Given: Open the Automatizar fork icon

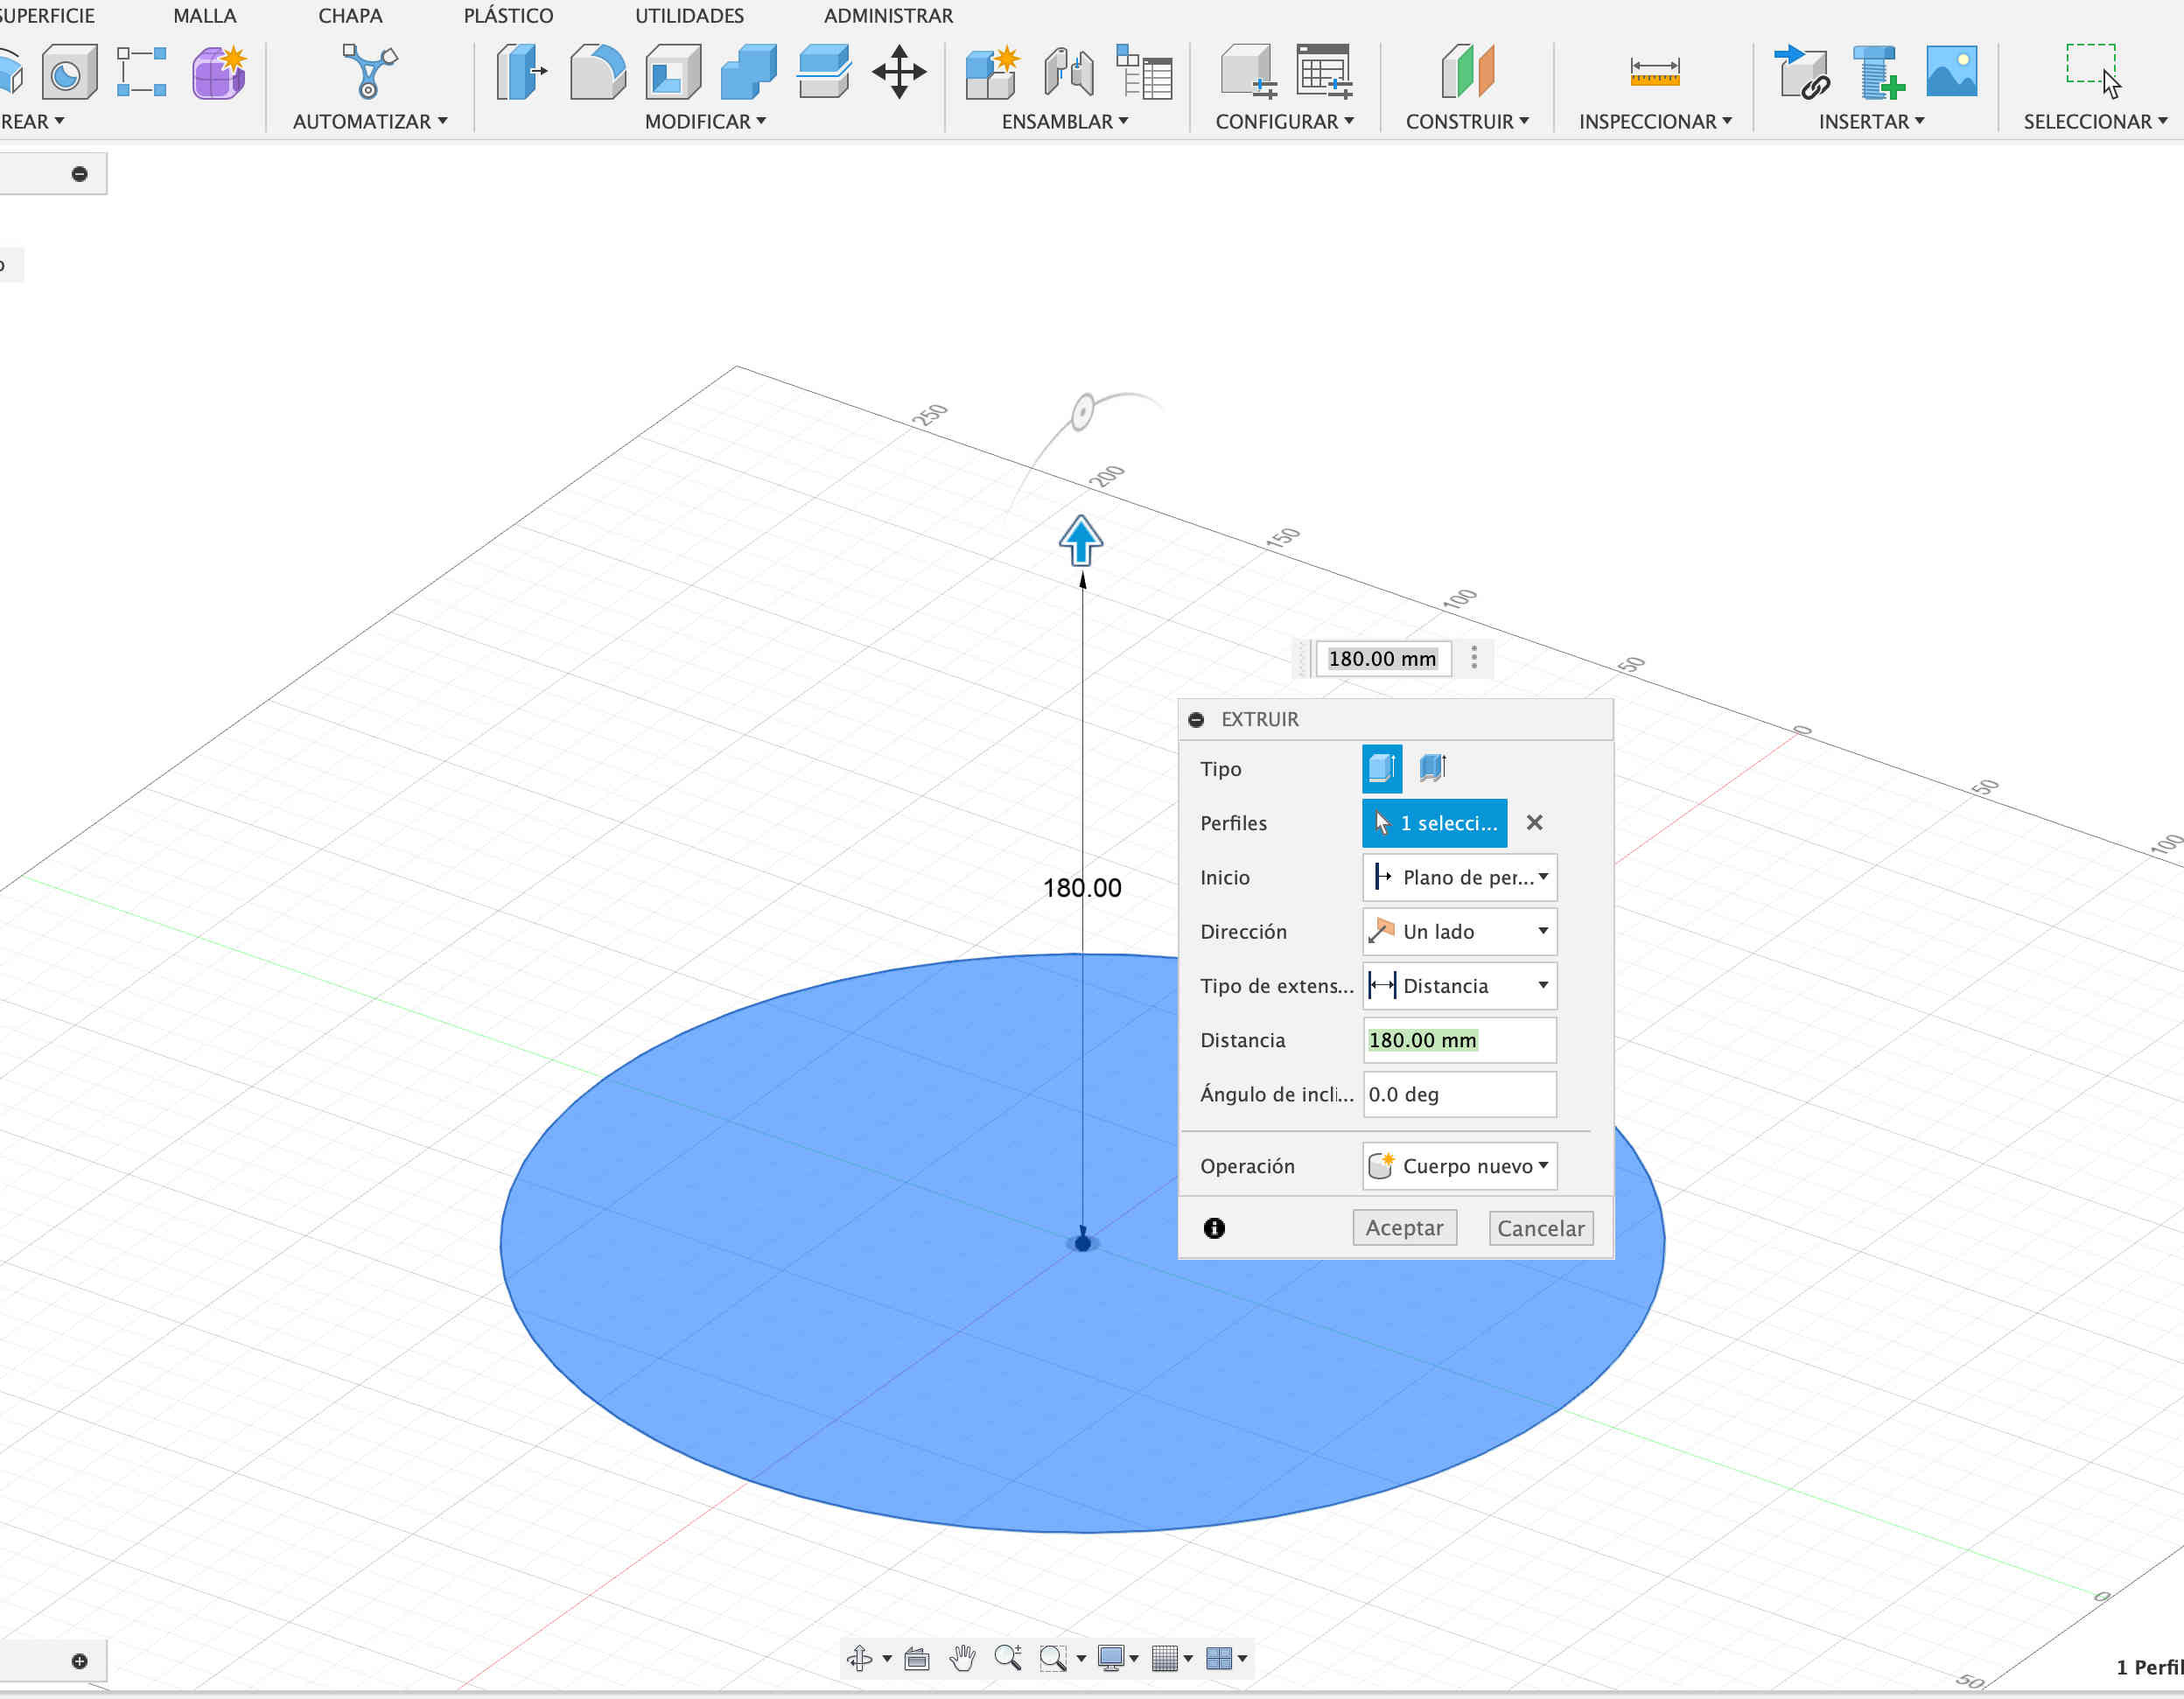Looking at the screenshot, I should point(369,72).
